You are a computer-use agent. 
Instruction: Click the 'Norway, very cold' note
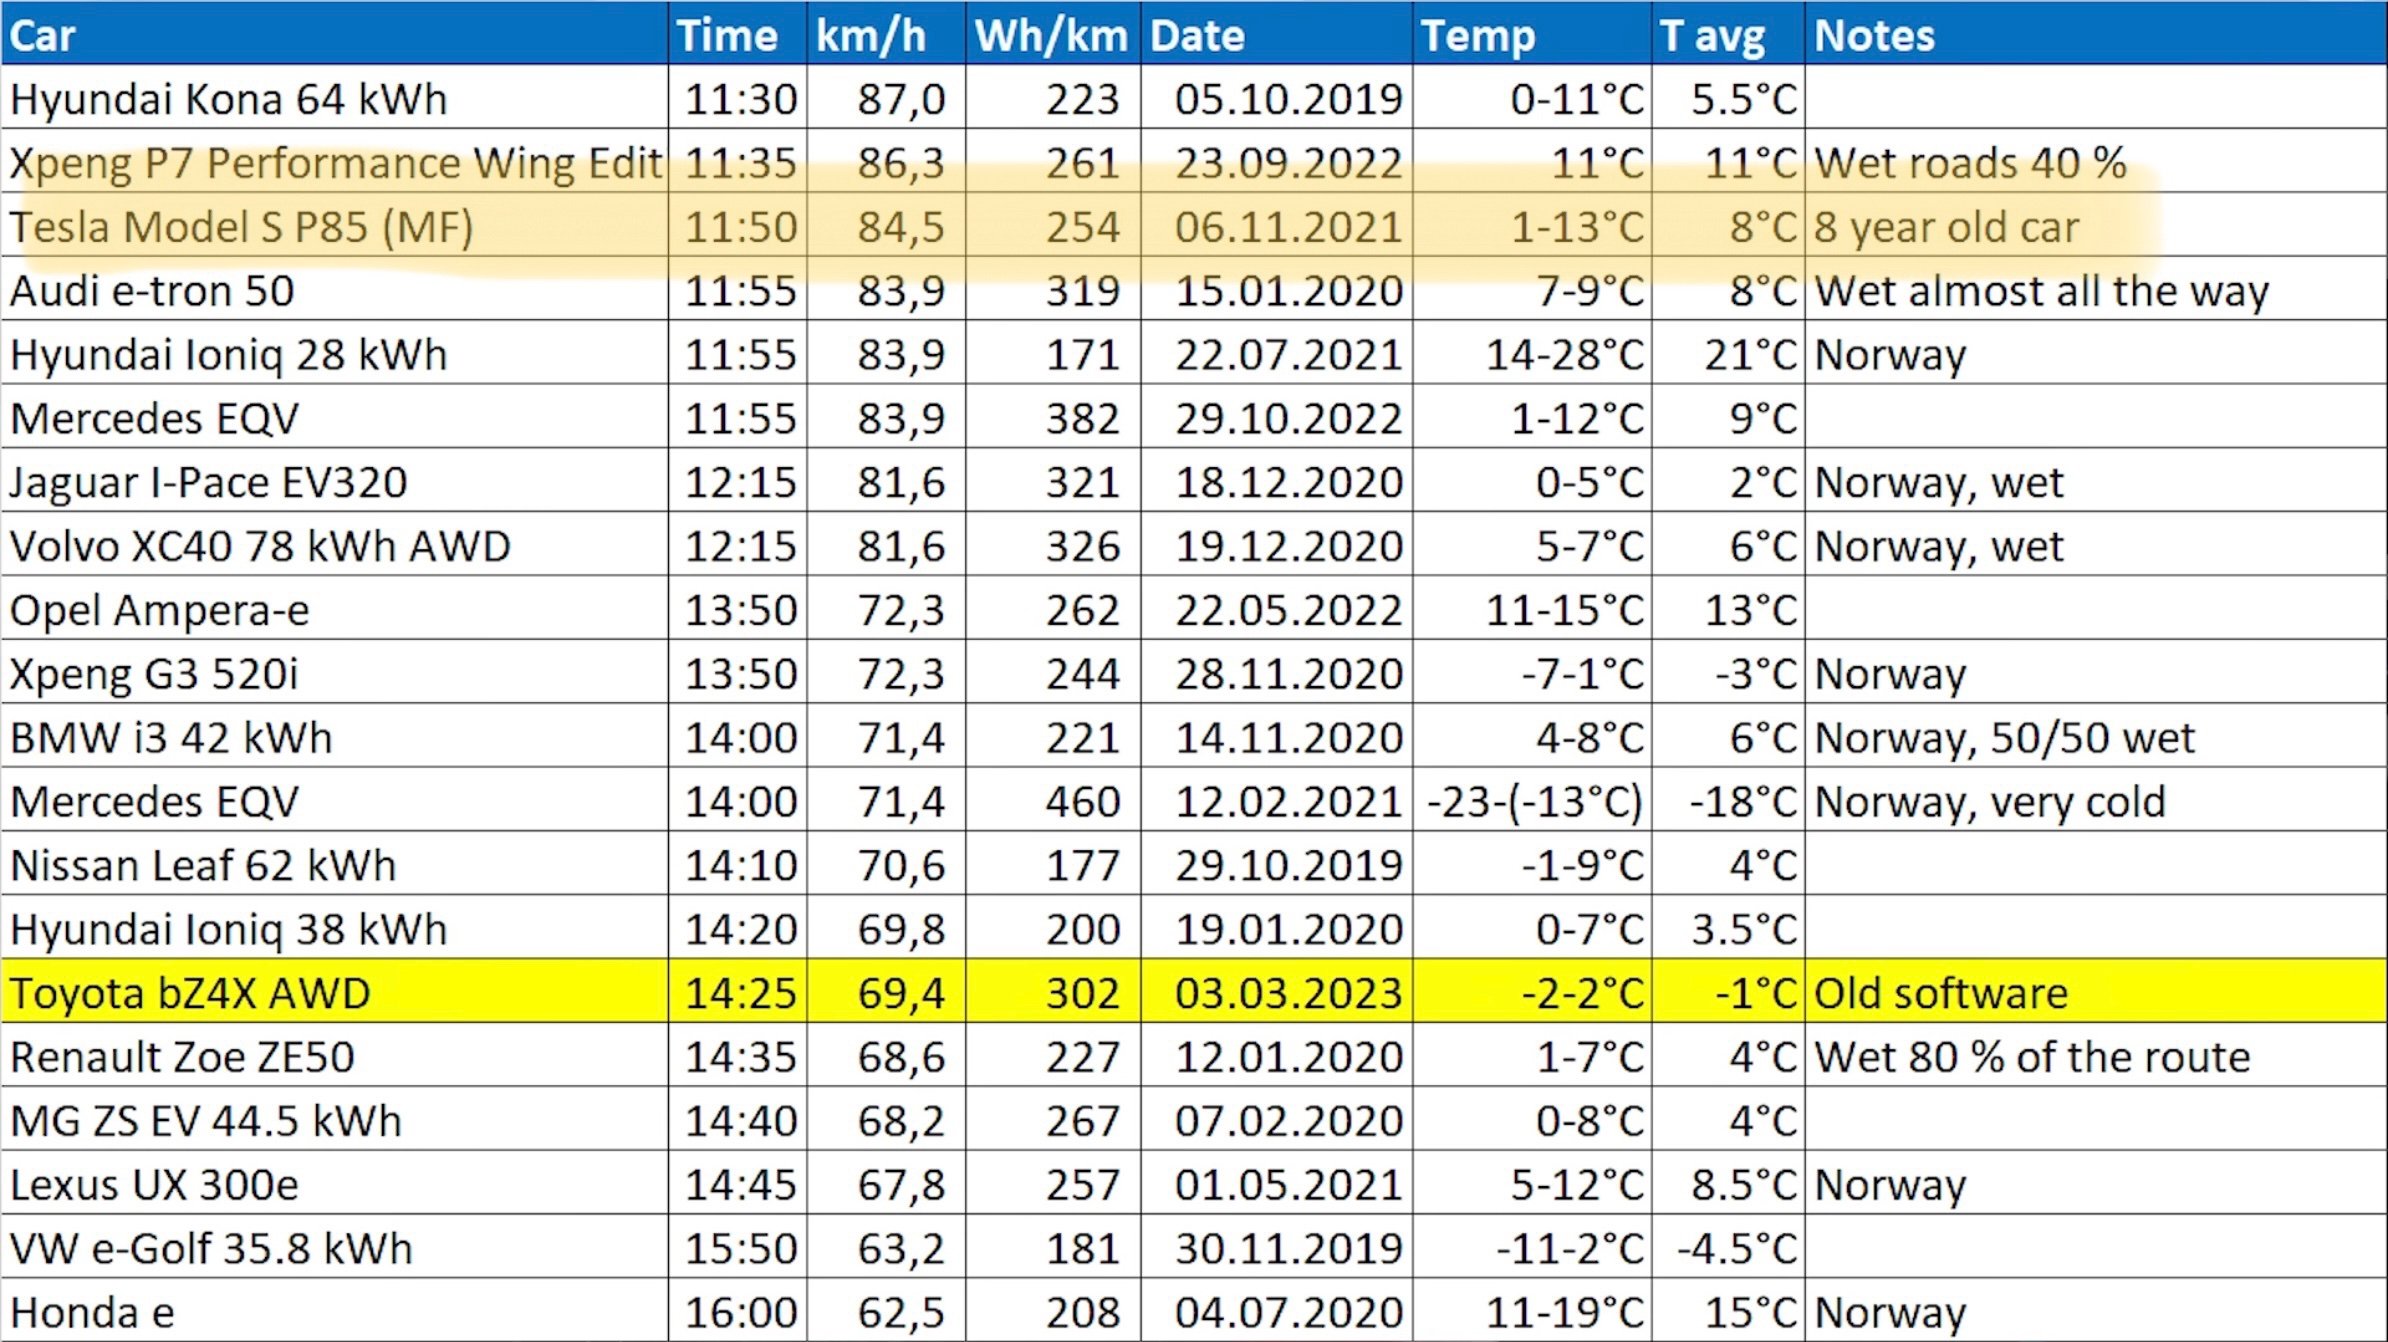2096,801
